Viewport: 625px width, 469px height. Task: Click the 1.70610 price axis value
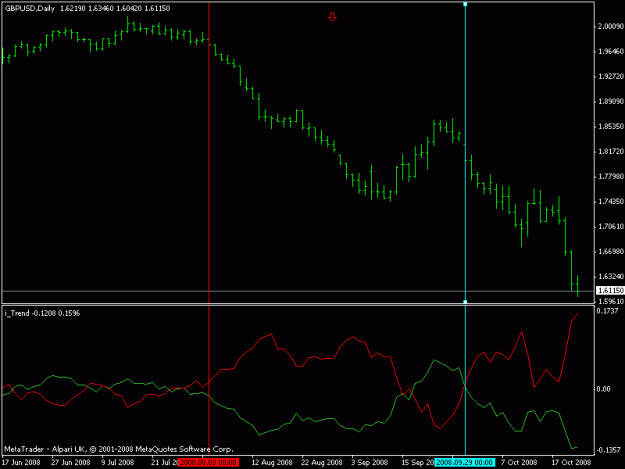point(610,226)
